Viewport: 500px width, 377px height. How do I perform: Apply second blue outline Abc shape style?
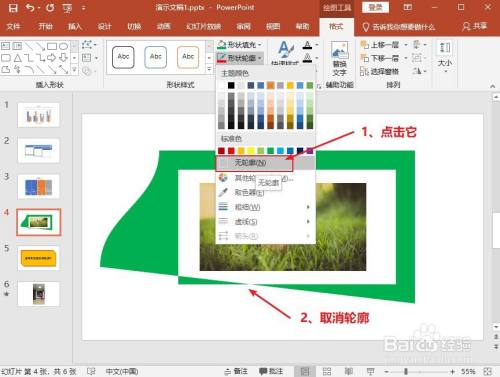pos(155,57)
